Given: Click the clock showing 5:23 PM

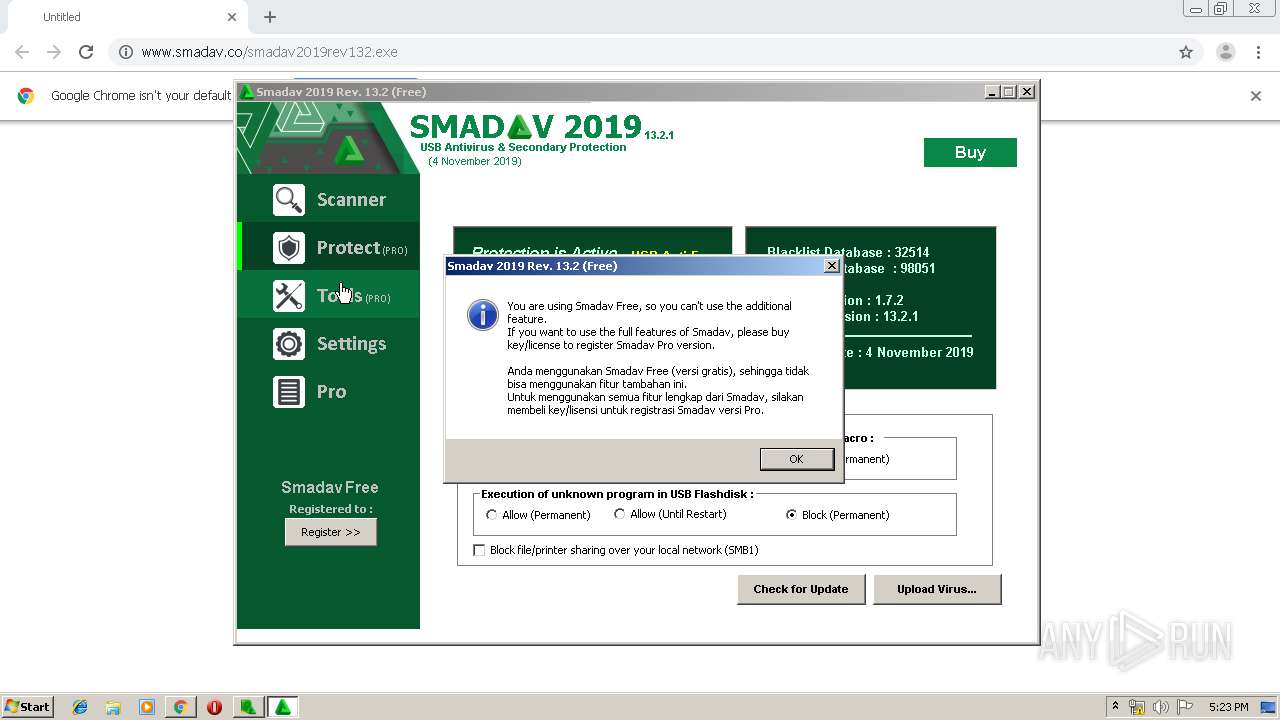Looking at the screenshot, I should pos(1229,707).
